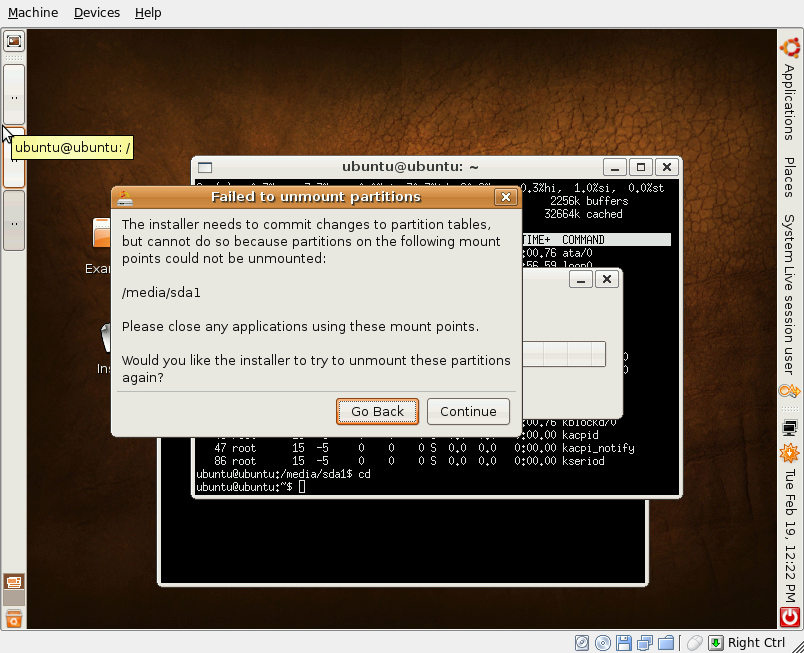Click Continue to retry unmounting
This screenshot has width=804, height=653.
click(x=468, y=411)
